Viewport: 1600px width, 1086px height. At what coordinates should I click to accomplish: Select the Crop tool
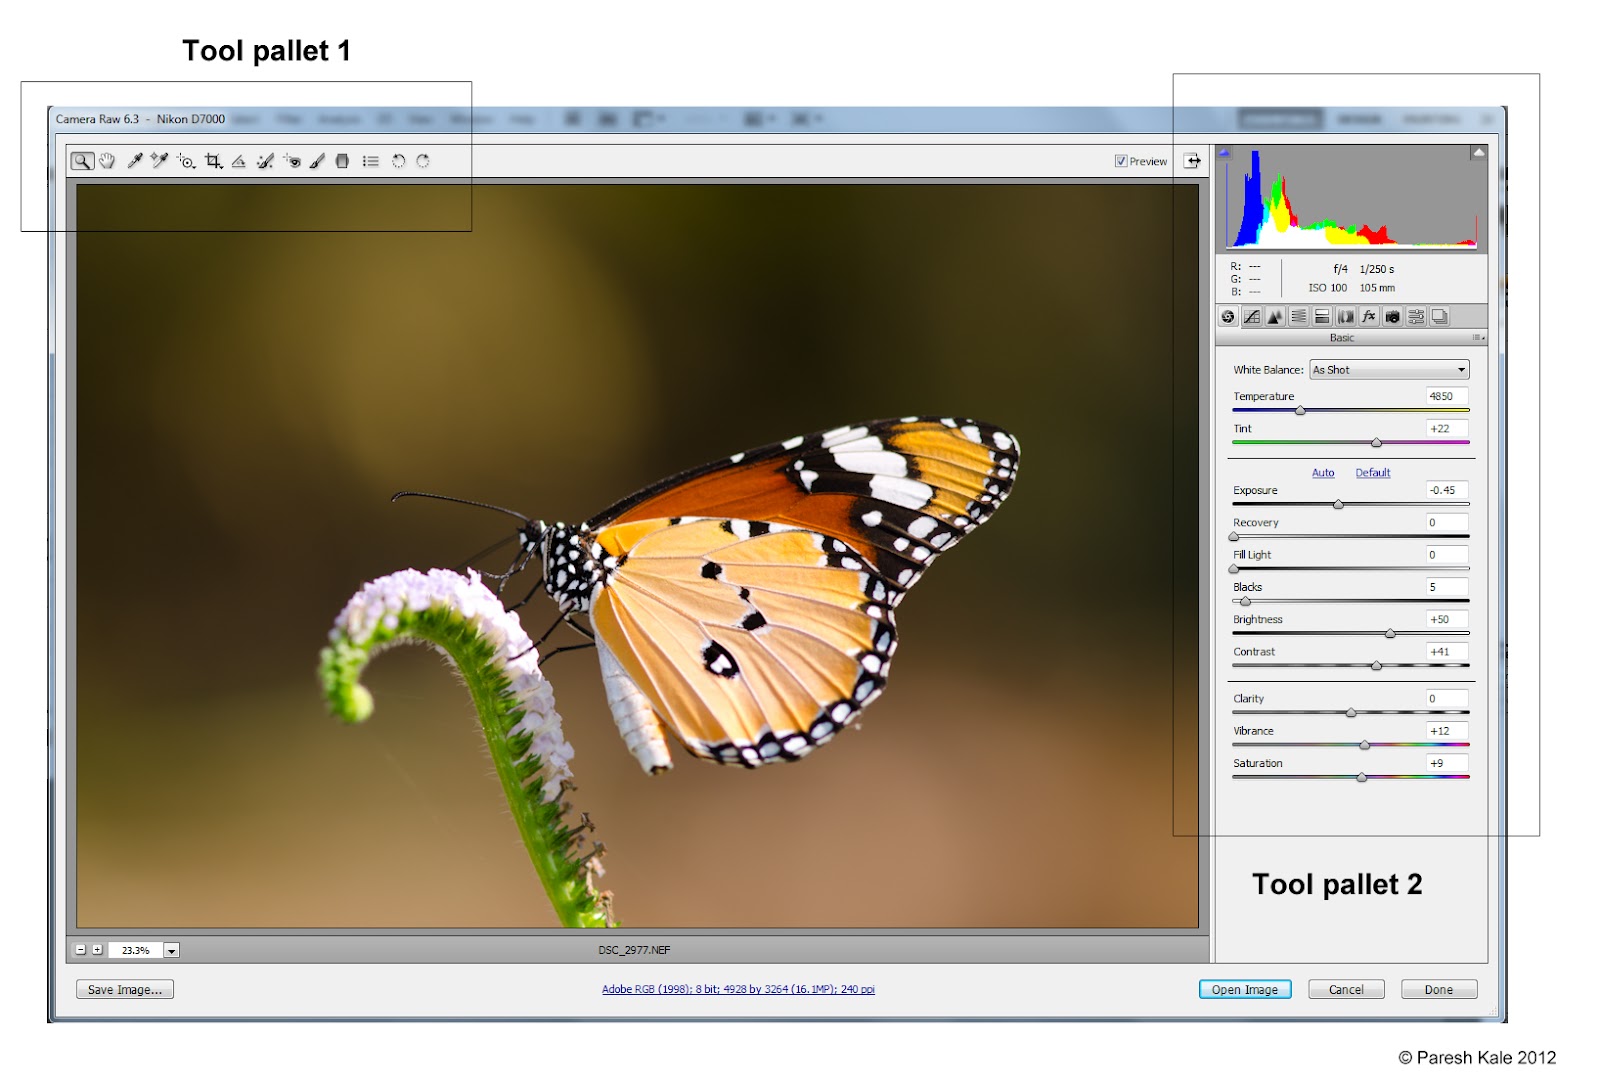[x=213, y=160]
